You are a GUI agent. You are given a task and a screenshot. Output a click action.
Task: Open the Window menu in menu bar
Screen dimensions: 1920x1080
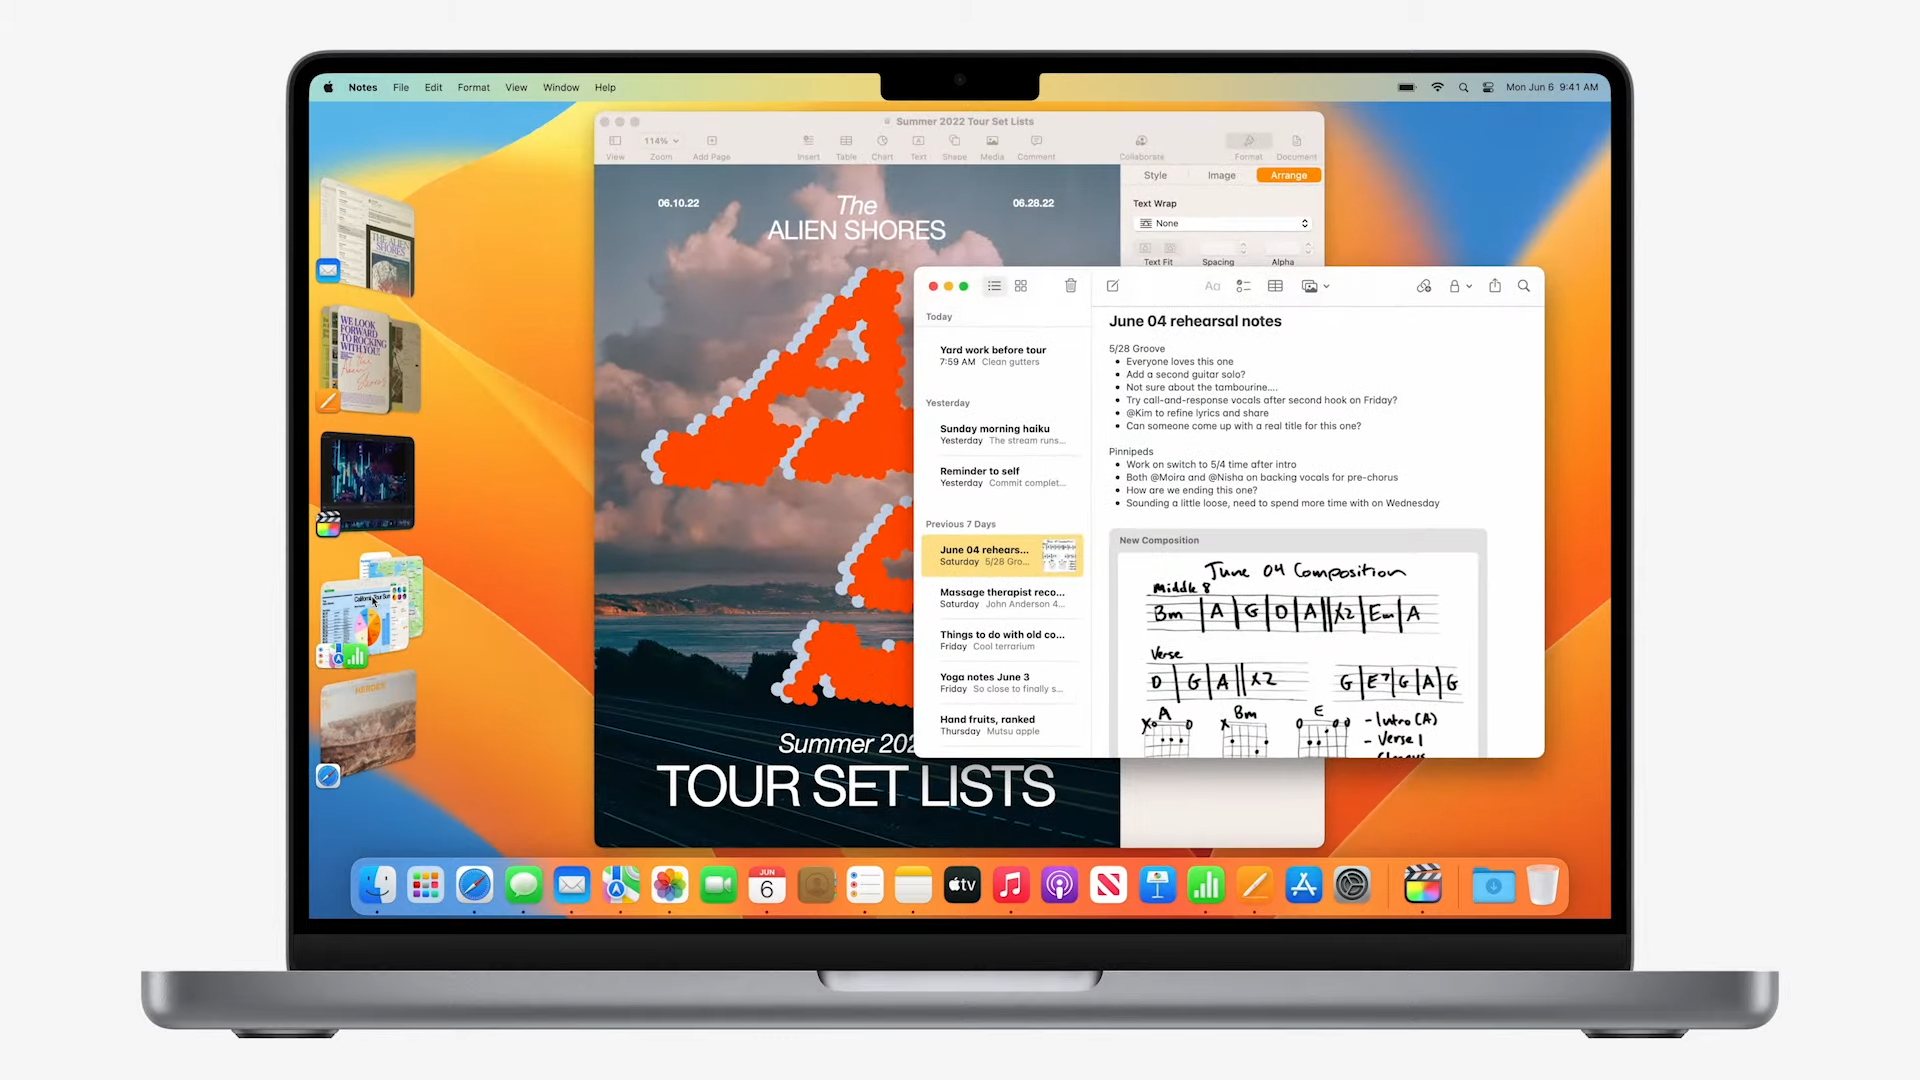pyautogui.click(x=562, y=87)
